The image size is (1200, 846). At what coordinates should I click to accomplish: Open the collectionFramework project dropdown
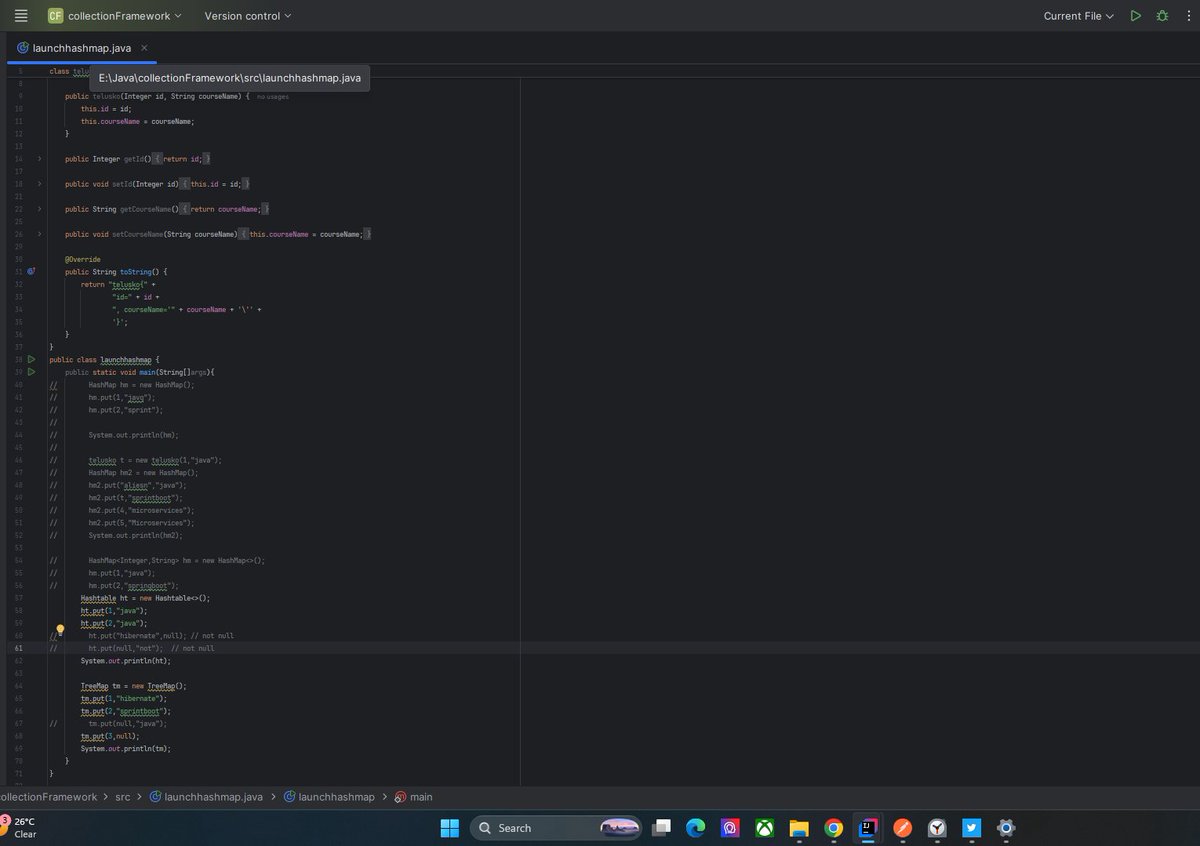(113, 15)
